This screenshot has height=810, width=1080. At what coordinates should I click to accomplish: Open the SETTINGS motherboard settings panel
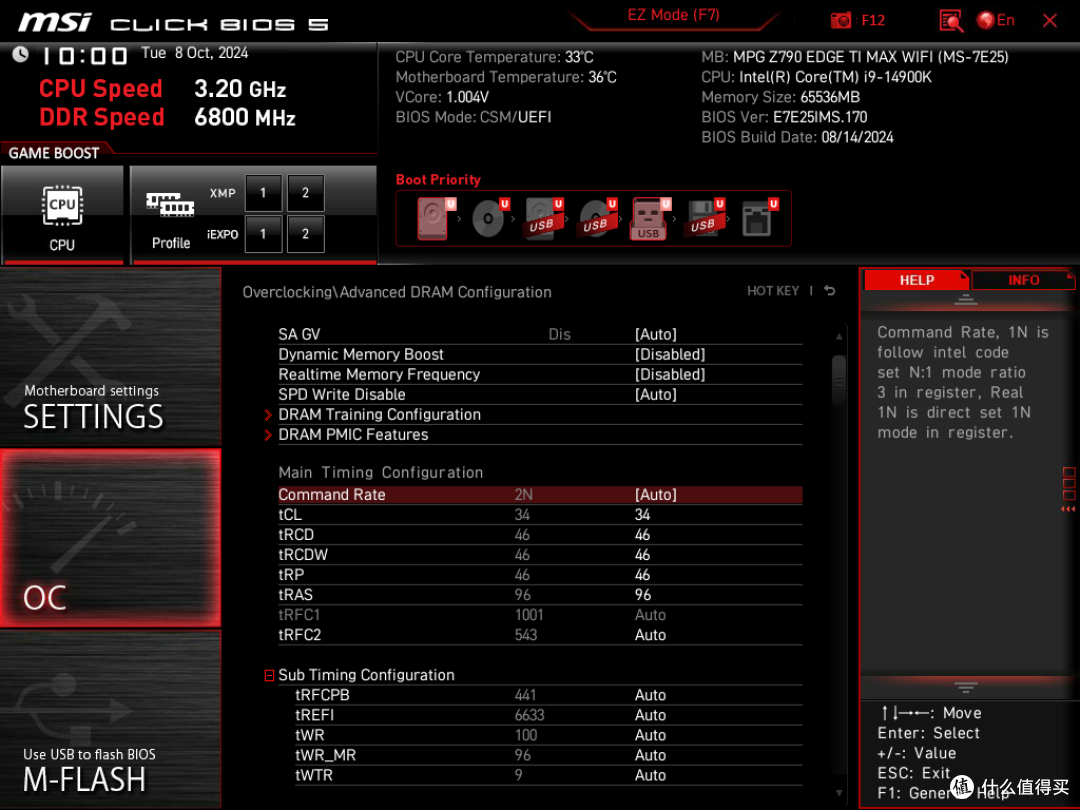pyautogui.click(x=110, y=357)
